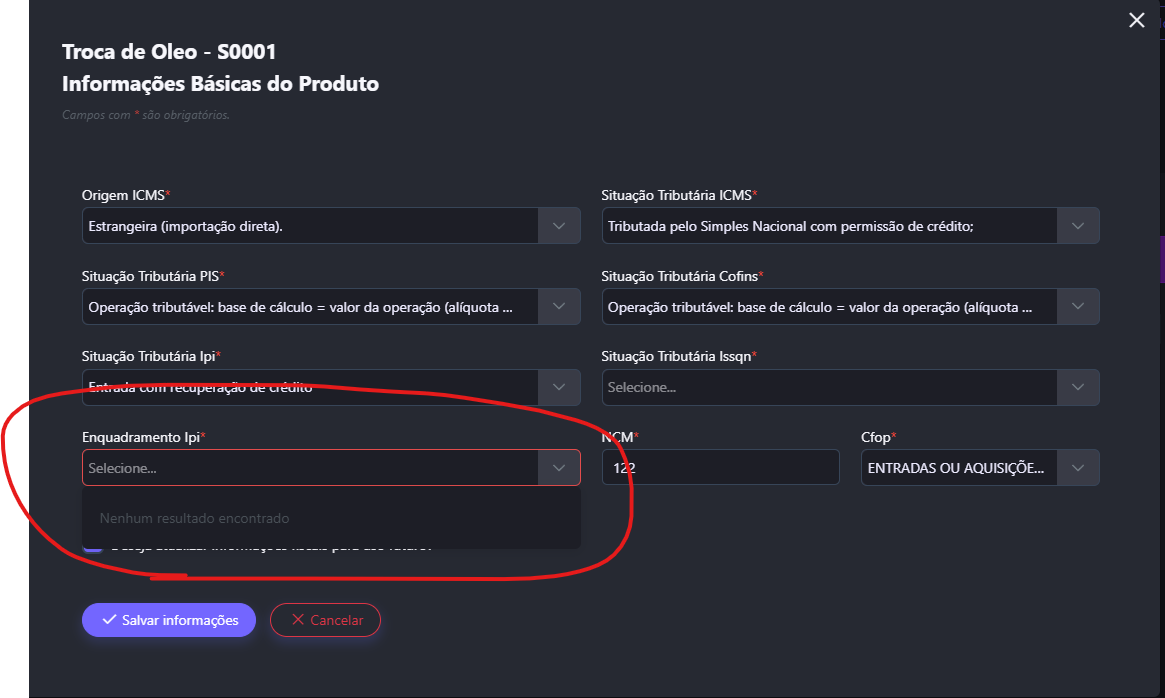The width and height of the screenshot is (1165, 698).
Task: Click the NCM input field containing 122
Action: click(720, 468)
